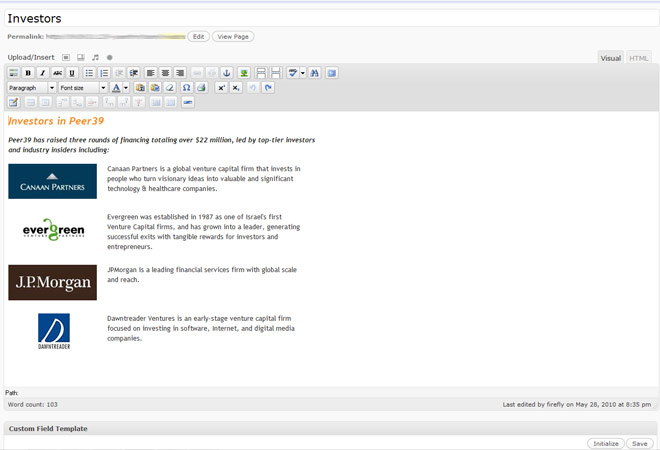Align text right
Screen dimensions: 660x450
(x=180, y=73)
